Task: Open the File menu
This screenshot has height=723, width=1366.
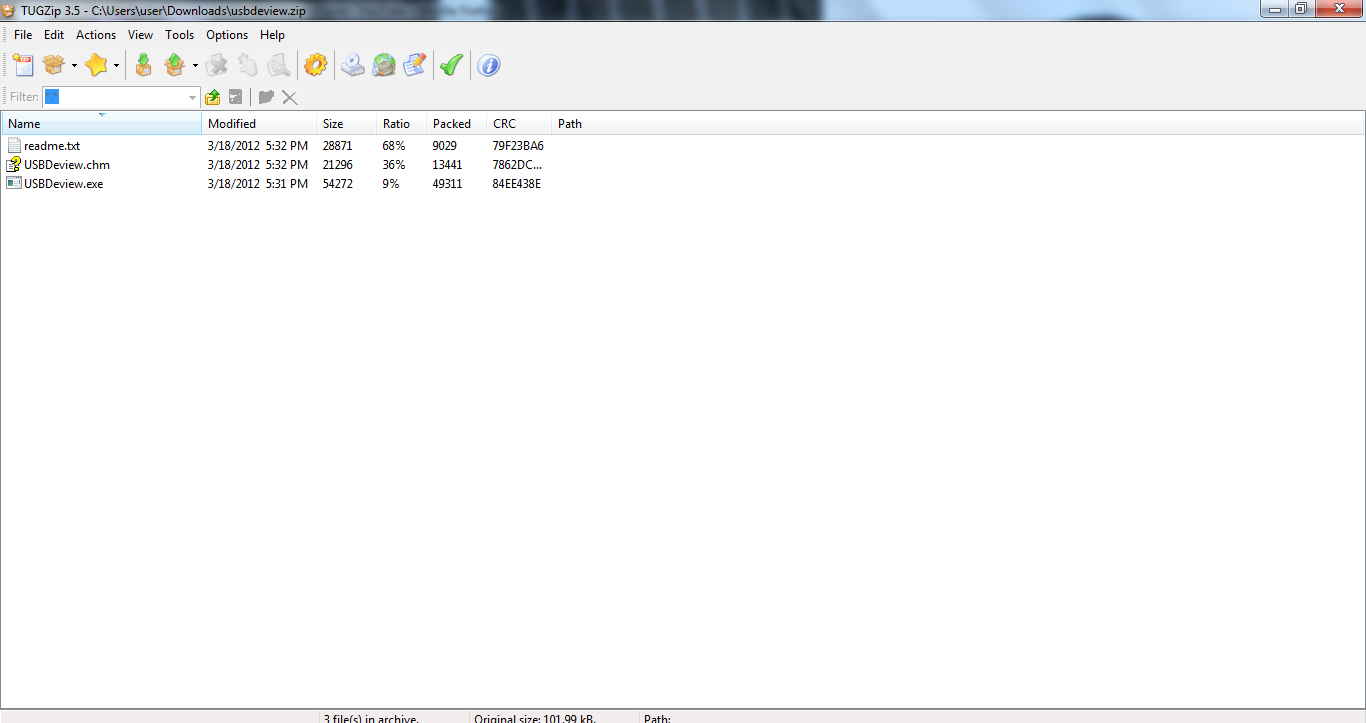Action: pos(23,35)
